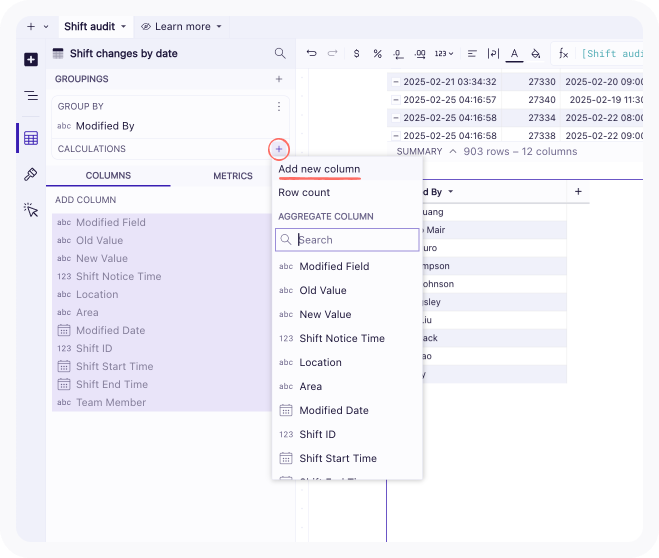
Task: Click Shift Start Time calendar icon in left list
Action: [x=64, y=366]
